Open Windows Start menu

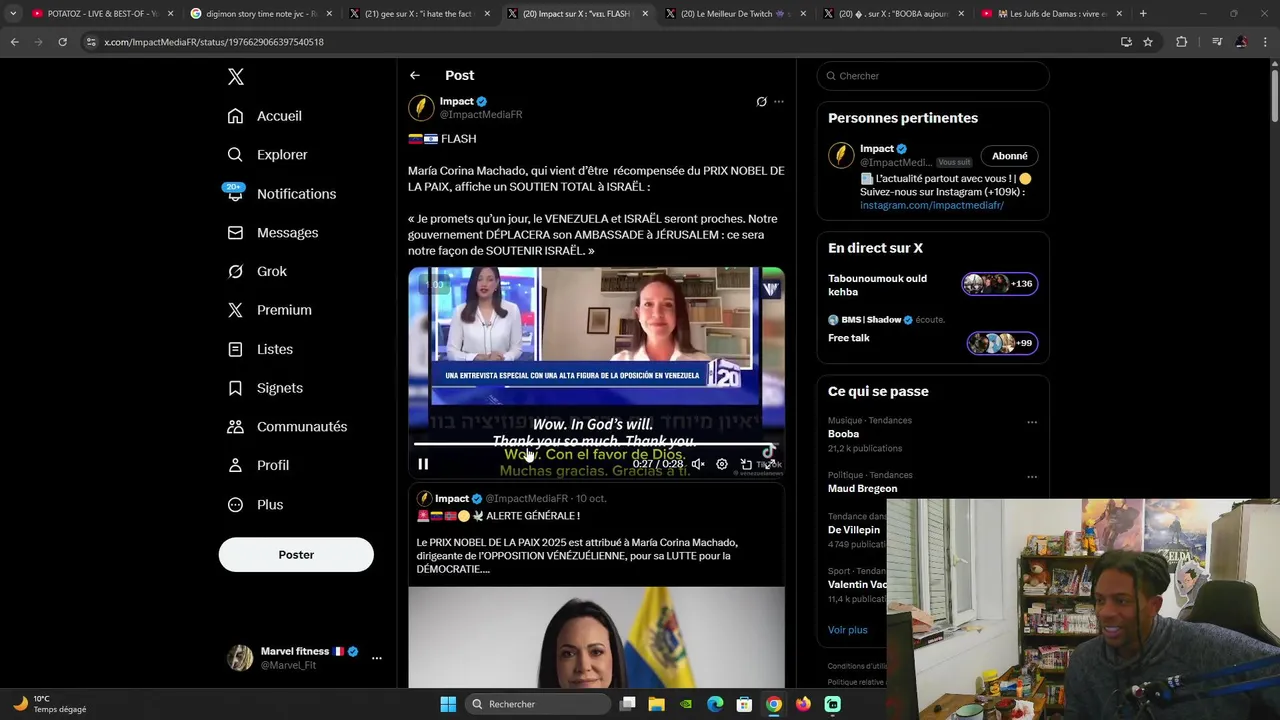pyautogui.click(x=448, y=704)
